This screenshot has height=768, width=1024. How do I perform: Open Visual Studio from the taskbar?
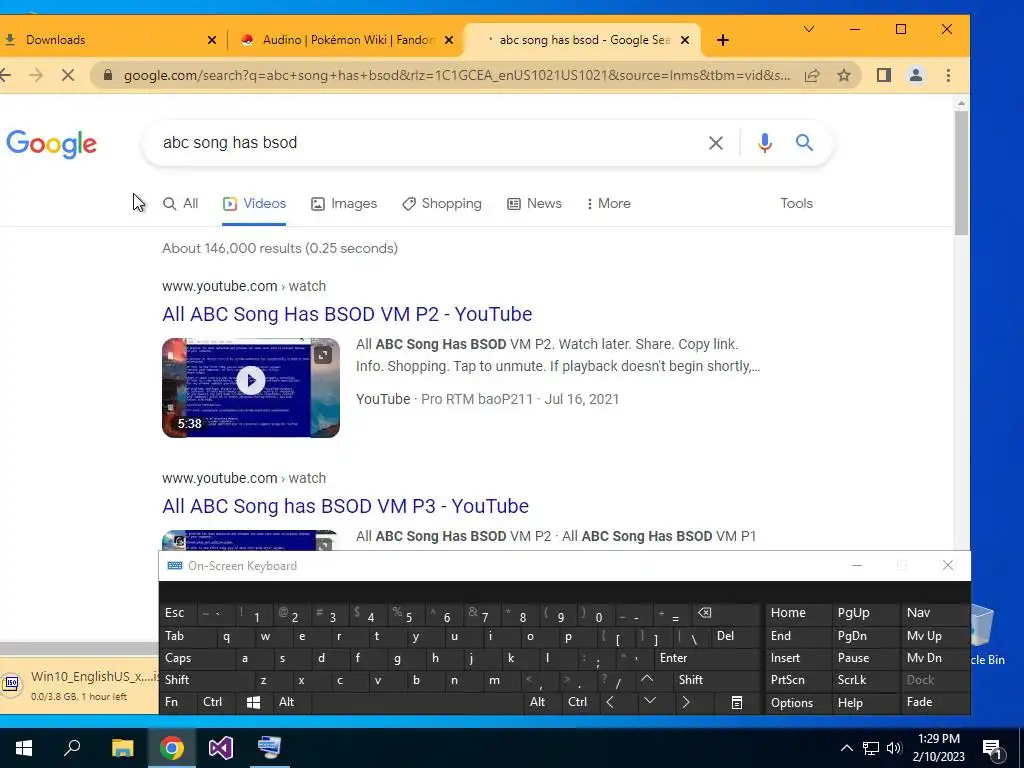pyautogui.click(x=221, y=748)
